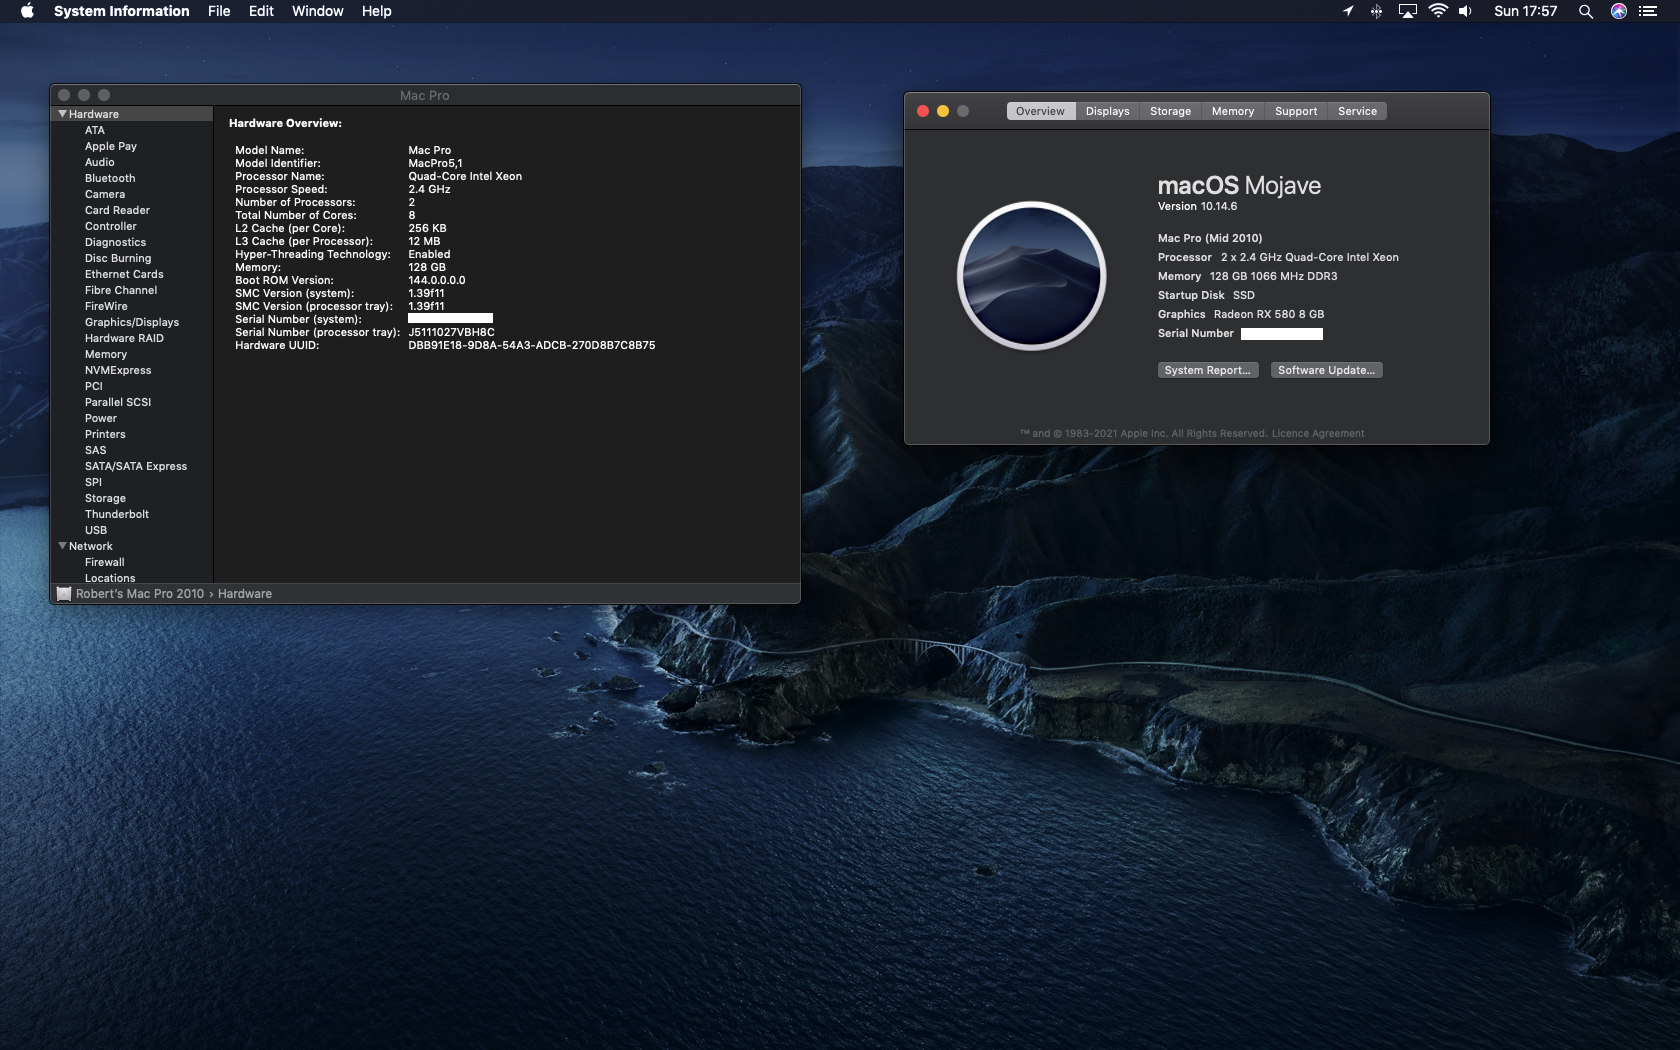This screenshot has width=1680, height=1050.
Task: Click the menu bar clock Sun 17:57
Action: tap(1526, 11)
